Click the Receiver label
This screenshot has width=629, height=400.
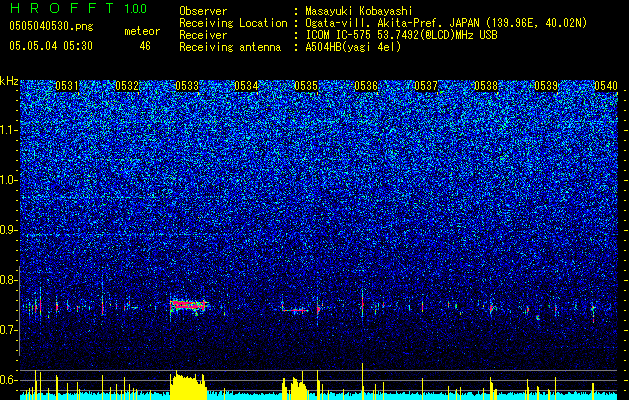point(203,35)
